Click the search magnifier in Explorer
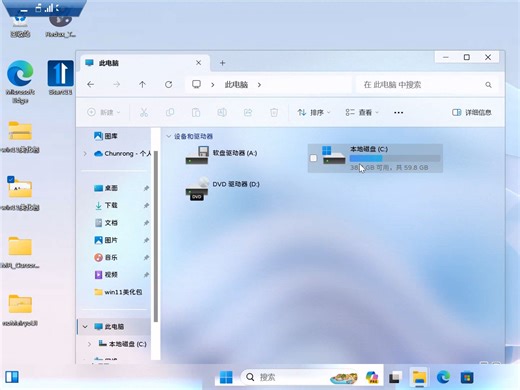The height and width of the screenshot is (390, 520). coord(488,85)
